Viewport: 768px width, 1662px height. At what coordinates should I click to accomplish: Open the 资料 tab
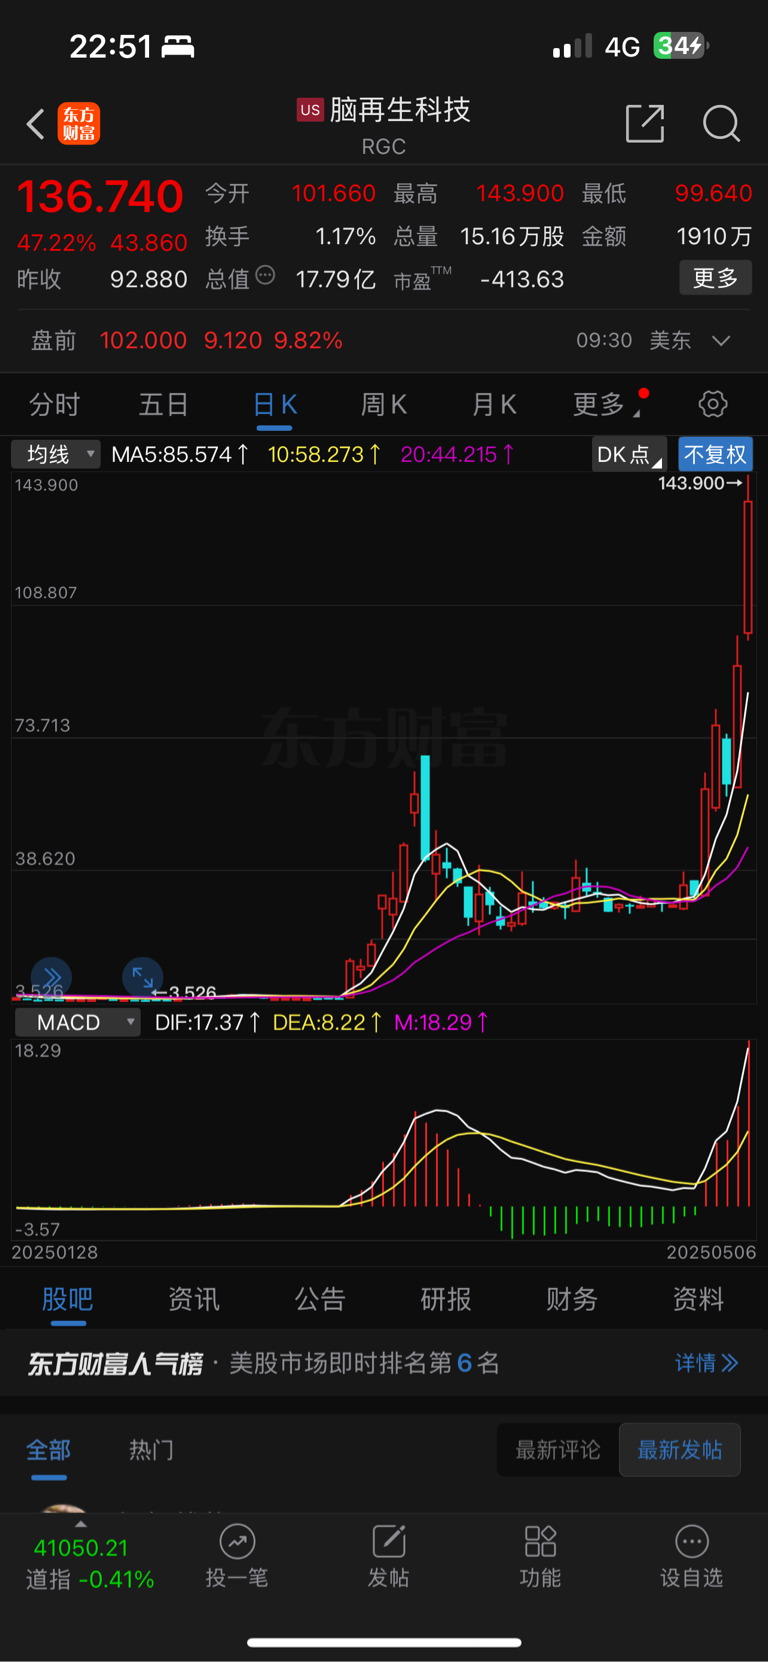pos(698,1299)
